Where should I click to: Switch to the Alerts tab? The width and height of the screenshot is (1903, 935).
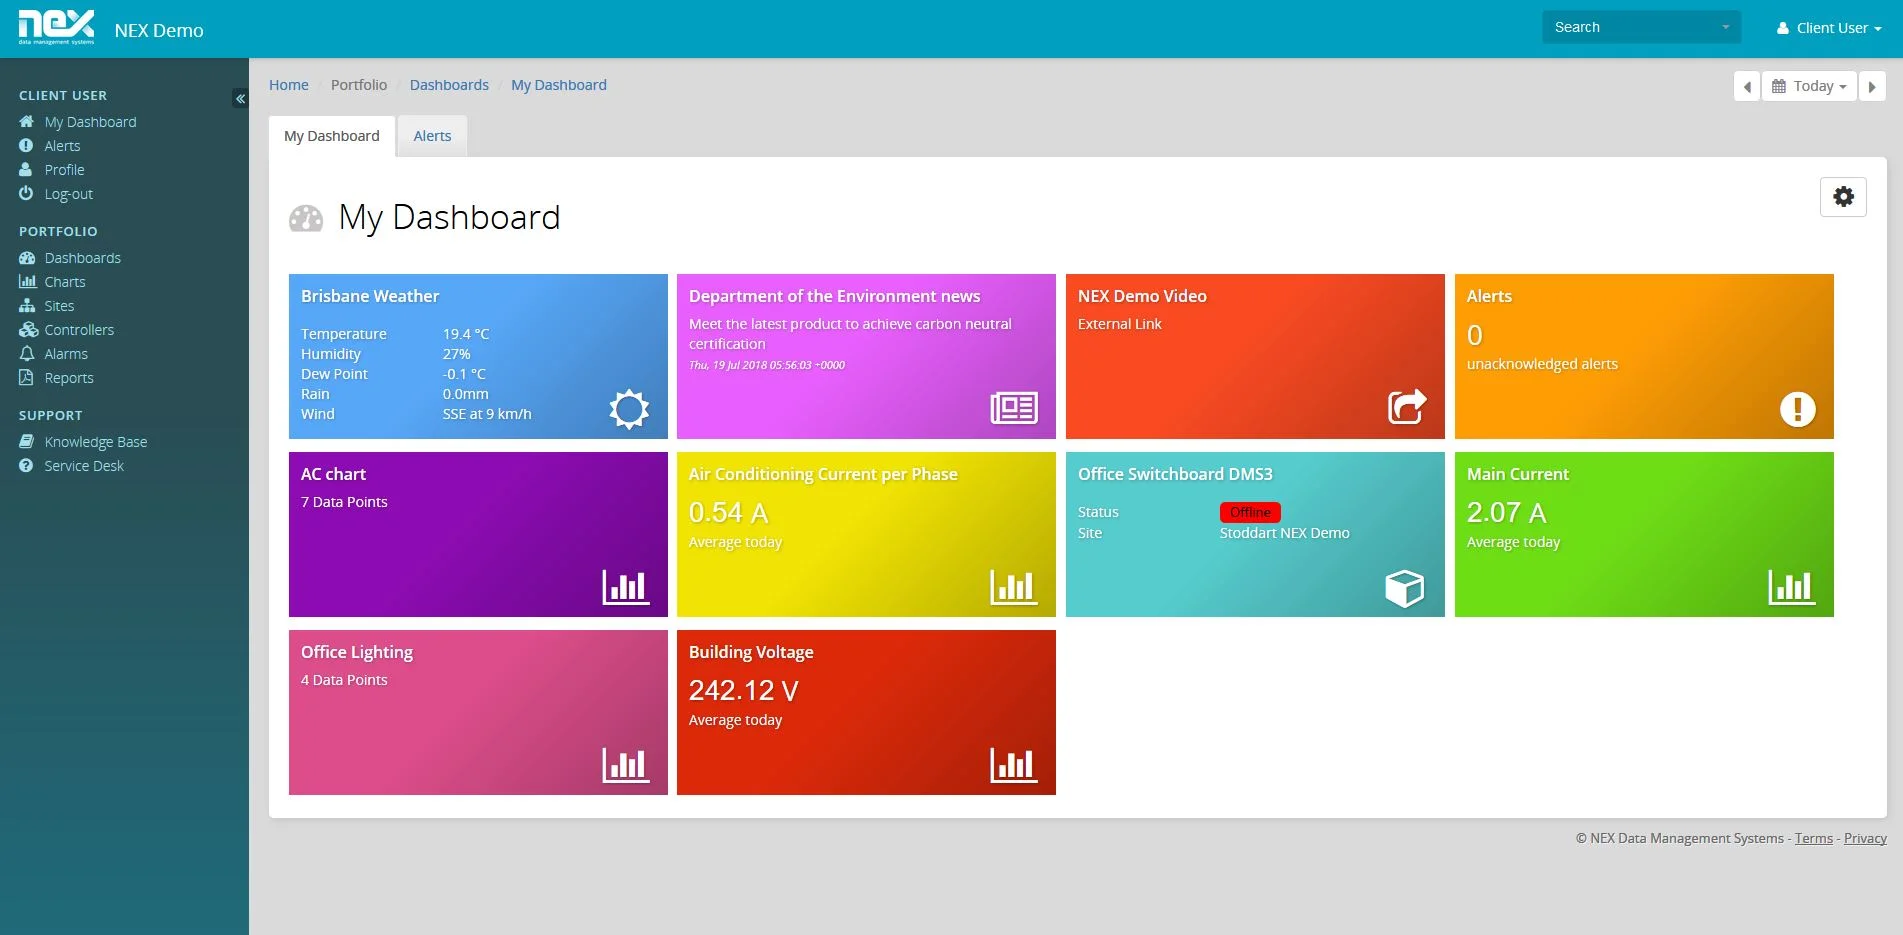(x=432, y=136)
